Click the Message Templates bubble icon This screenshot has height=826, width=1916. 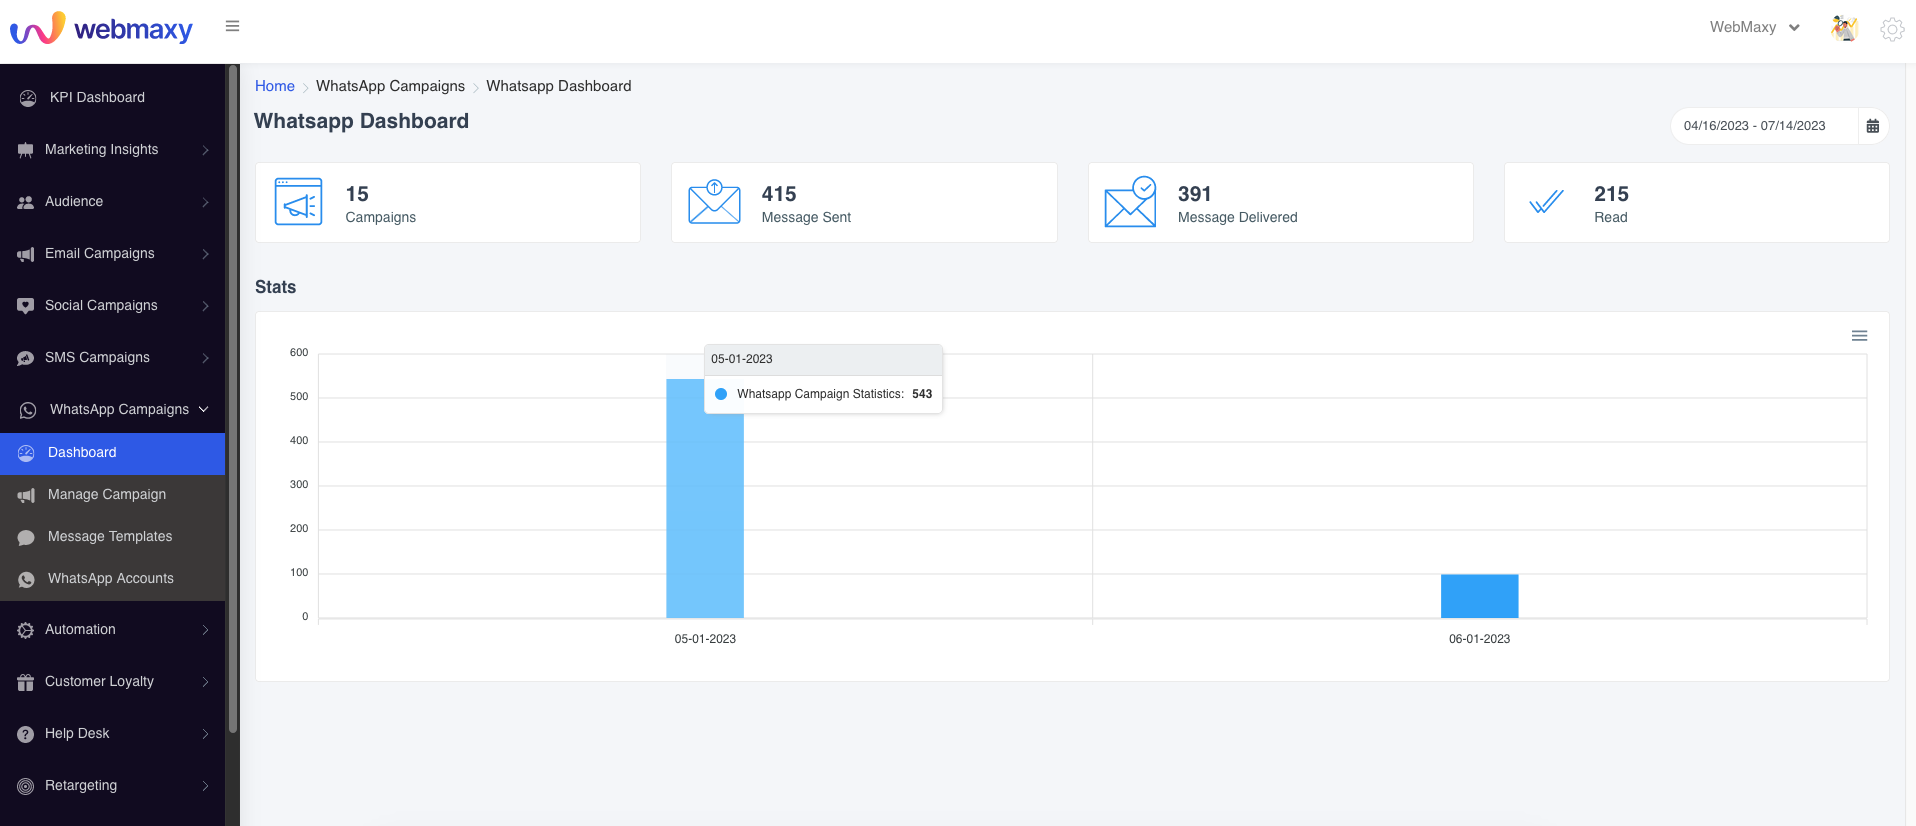coord(26,537)
